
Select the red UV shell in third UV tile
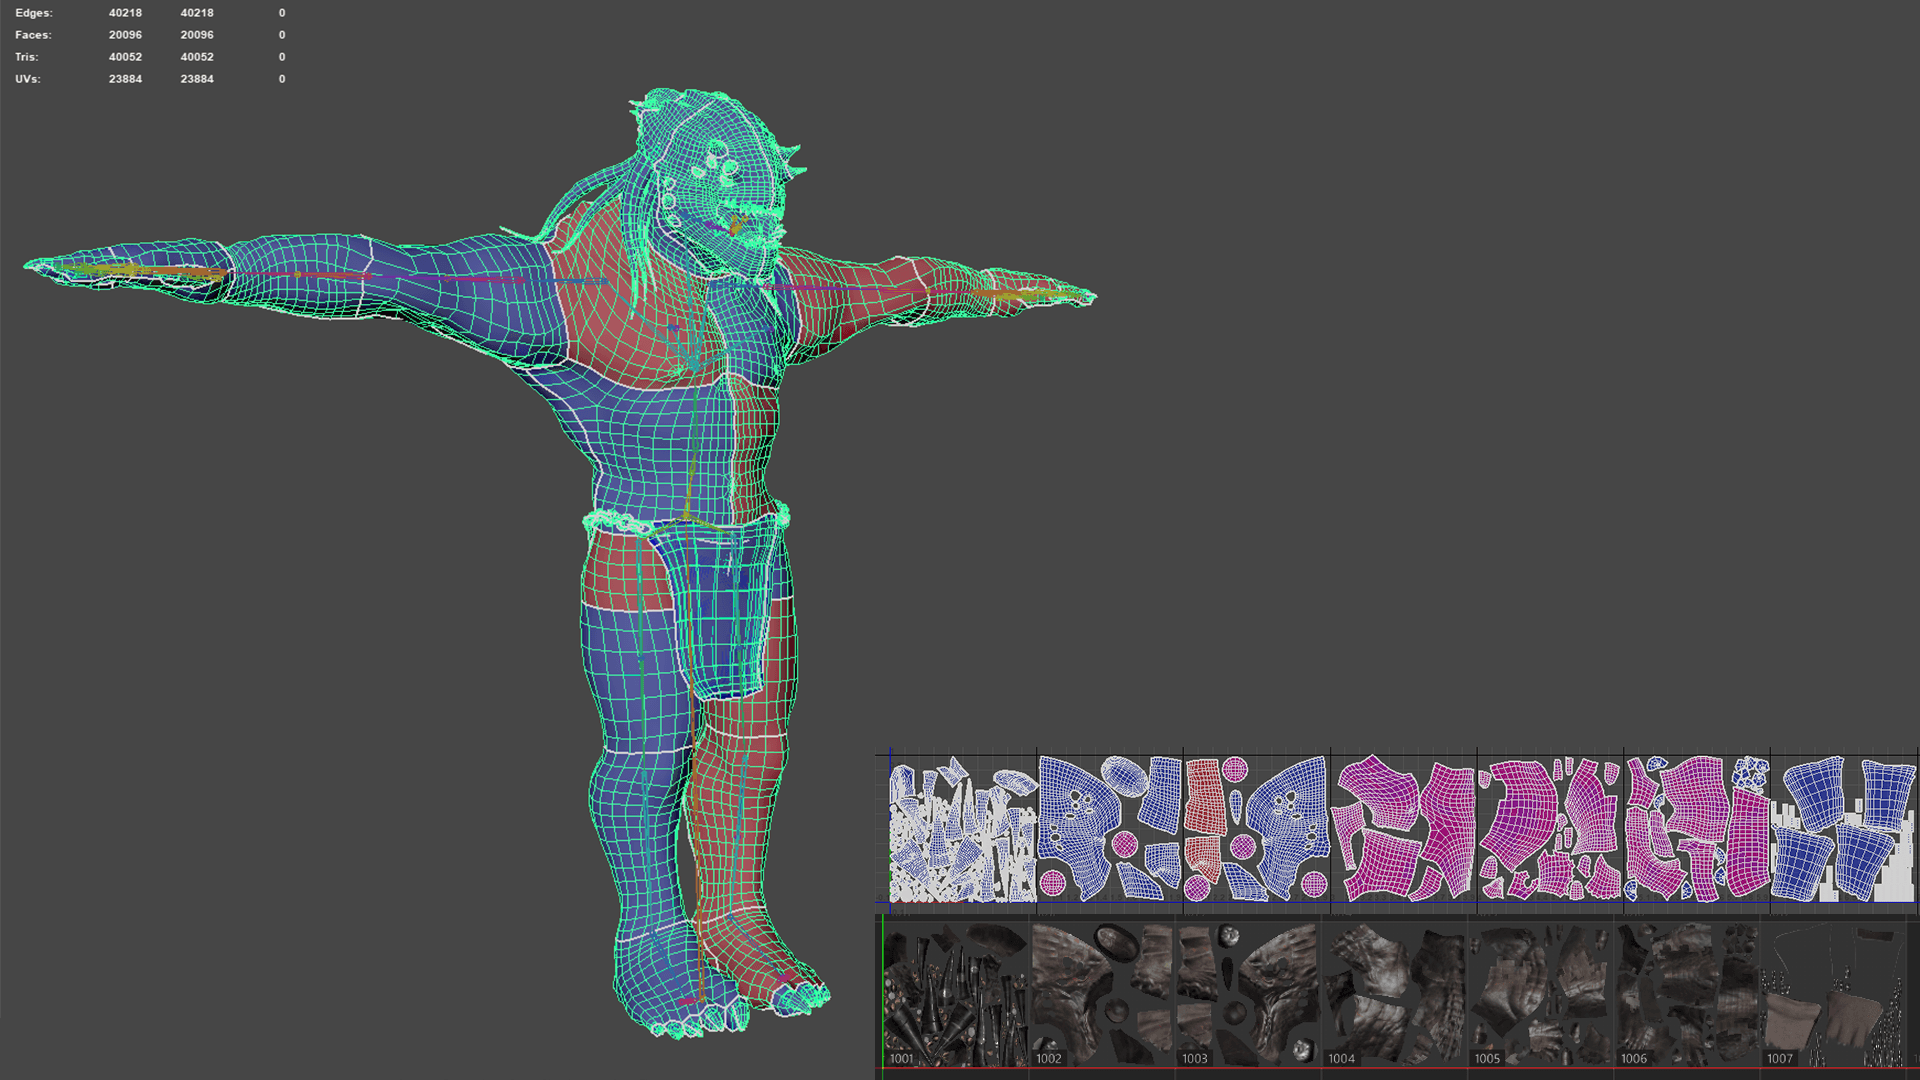click(1204, 797)
